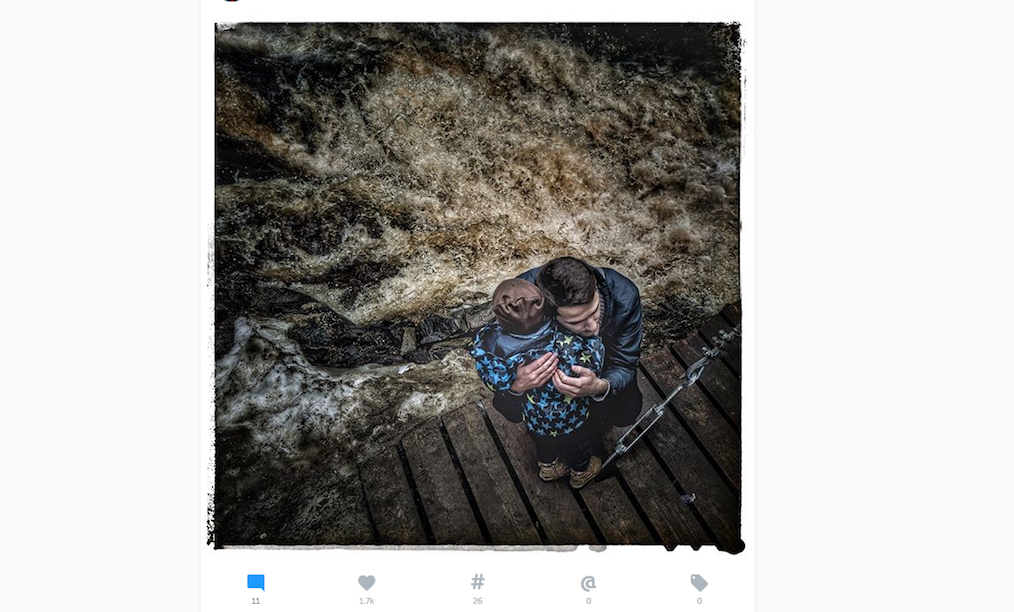Click the child's tan boots in the photo

tap(569, 472)
